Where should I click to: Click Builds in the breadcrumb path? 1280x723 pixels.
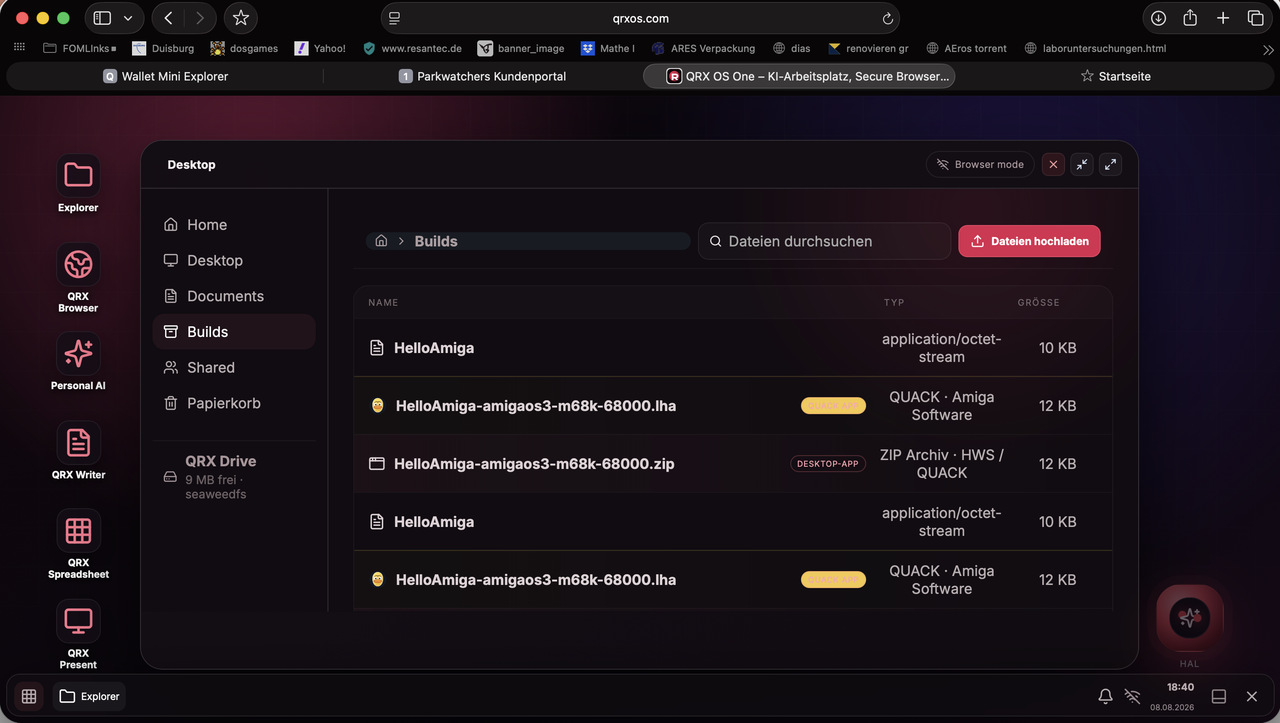pos(436,241)
